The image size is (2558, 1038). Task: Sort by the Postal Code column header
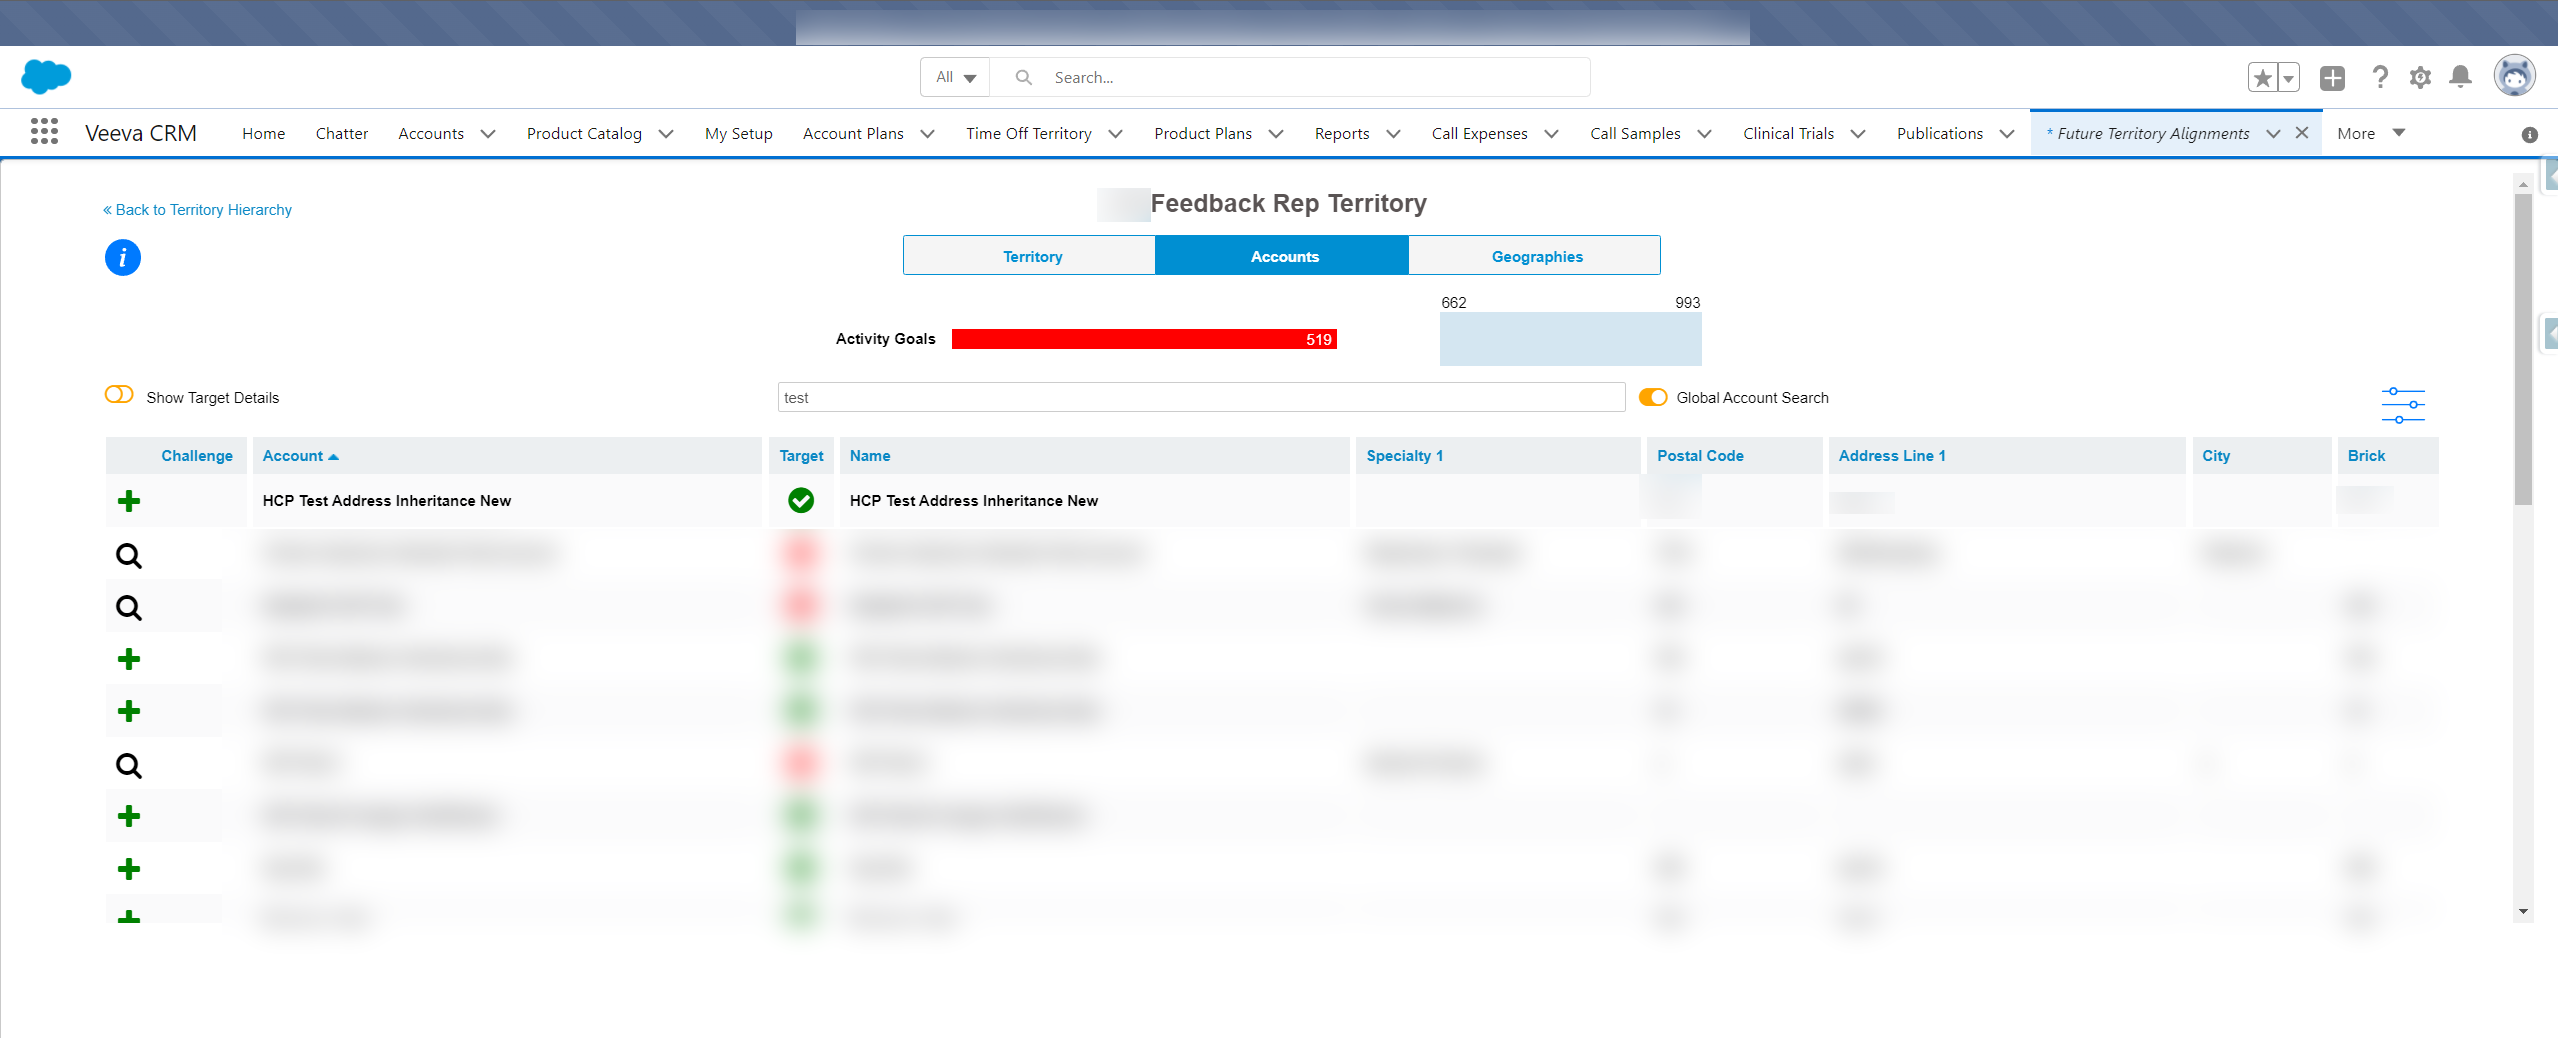1699,456
